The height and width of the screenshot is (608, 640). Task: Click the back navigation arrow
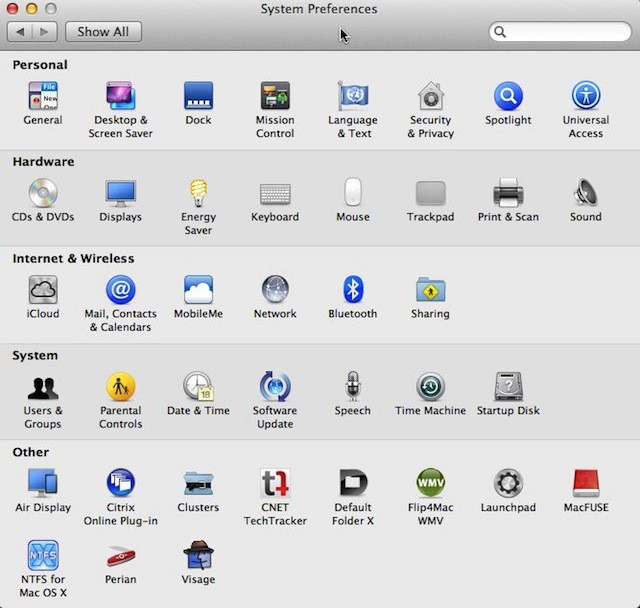coord(19,32)
